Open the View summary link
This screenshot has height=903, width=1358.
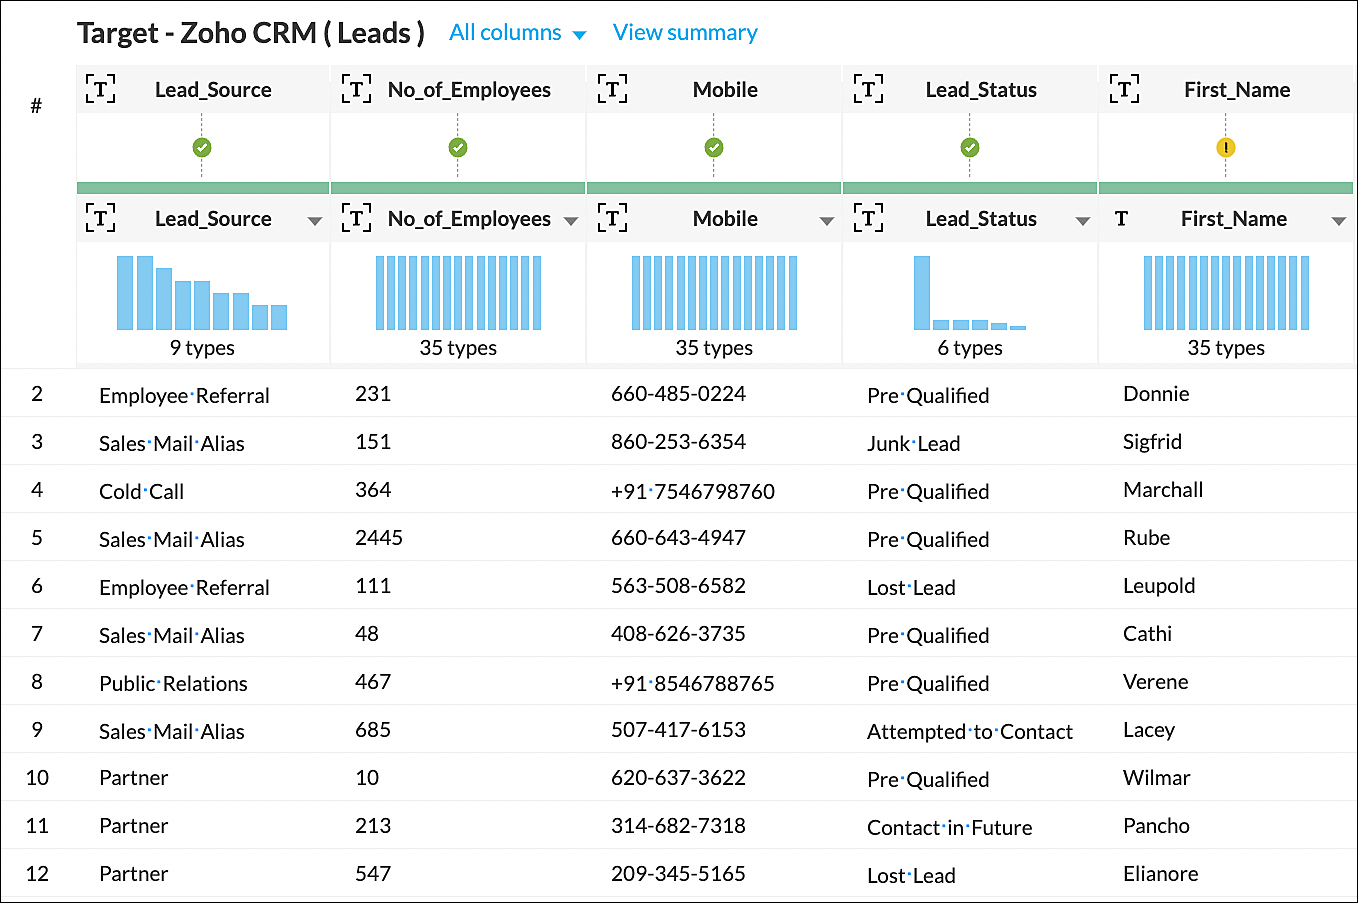tap(685, 33)
